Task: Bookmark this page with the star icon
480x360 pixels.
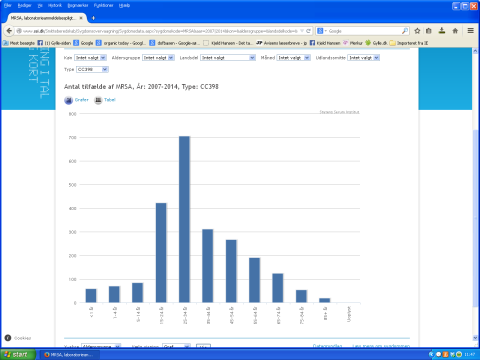Action: click(x=417, y=31)
